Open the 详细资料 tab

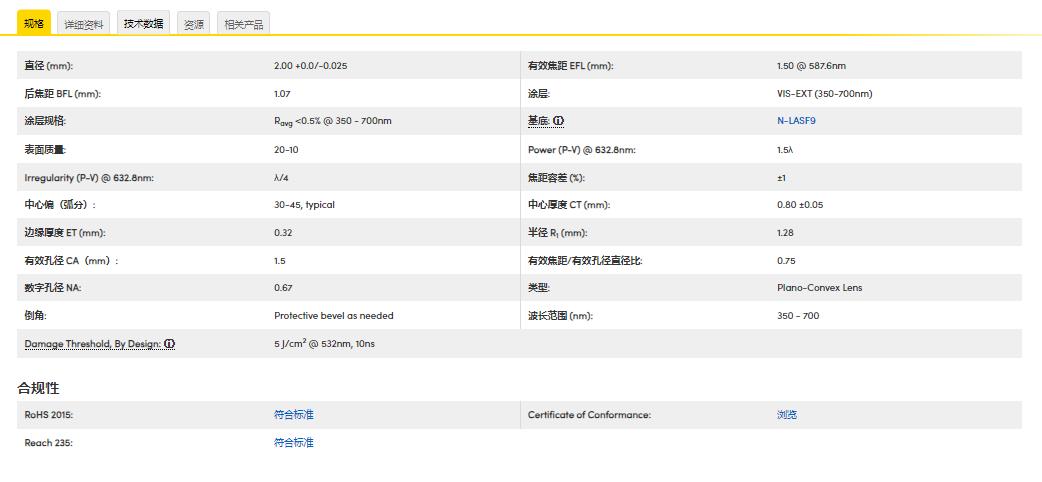tap(83, 24)
